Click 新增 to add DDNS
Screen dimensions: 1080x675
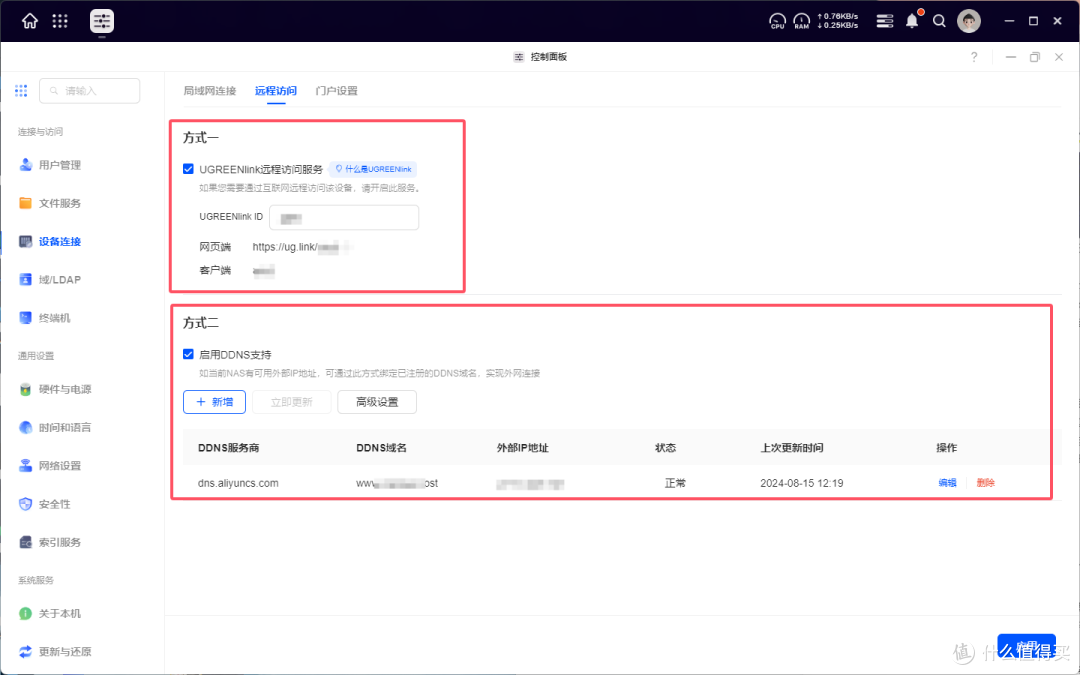[x=214, y=402]
